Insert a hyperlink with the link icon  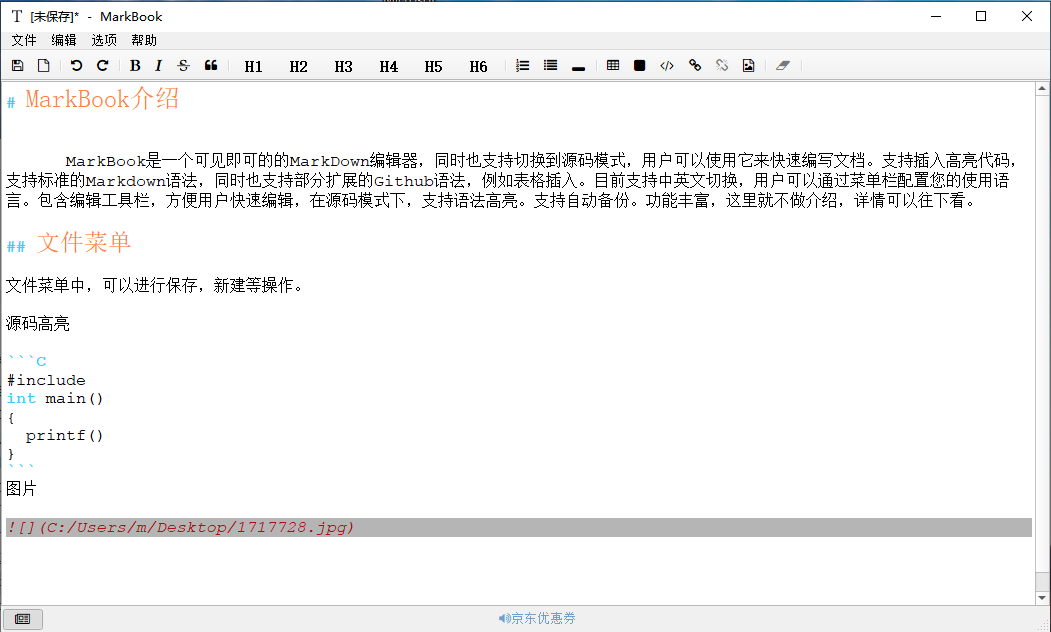[x=695, y=66]
